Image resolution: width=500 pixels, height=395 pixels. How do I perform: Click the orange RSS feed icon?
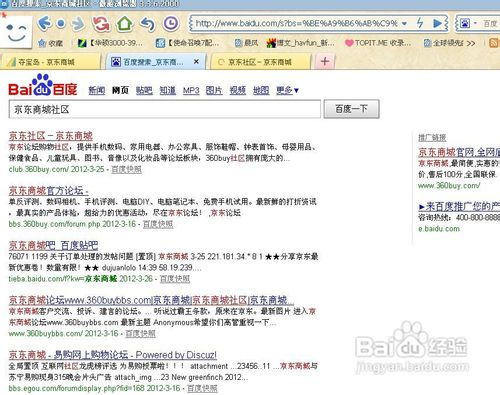494,43
